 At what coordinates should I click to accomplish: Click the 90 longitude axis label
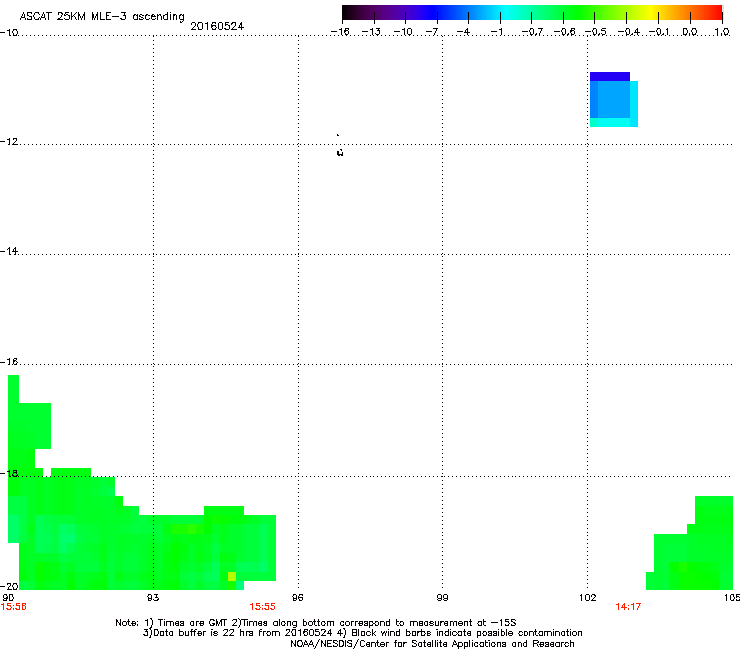tap(8, 598)
